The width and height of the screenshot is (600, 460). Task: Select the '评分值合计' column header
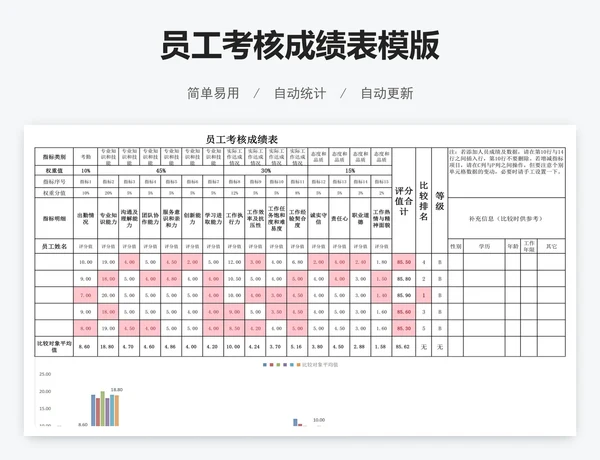pyautogui.click(x=404, y=201)
